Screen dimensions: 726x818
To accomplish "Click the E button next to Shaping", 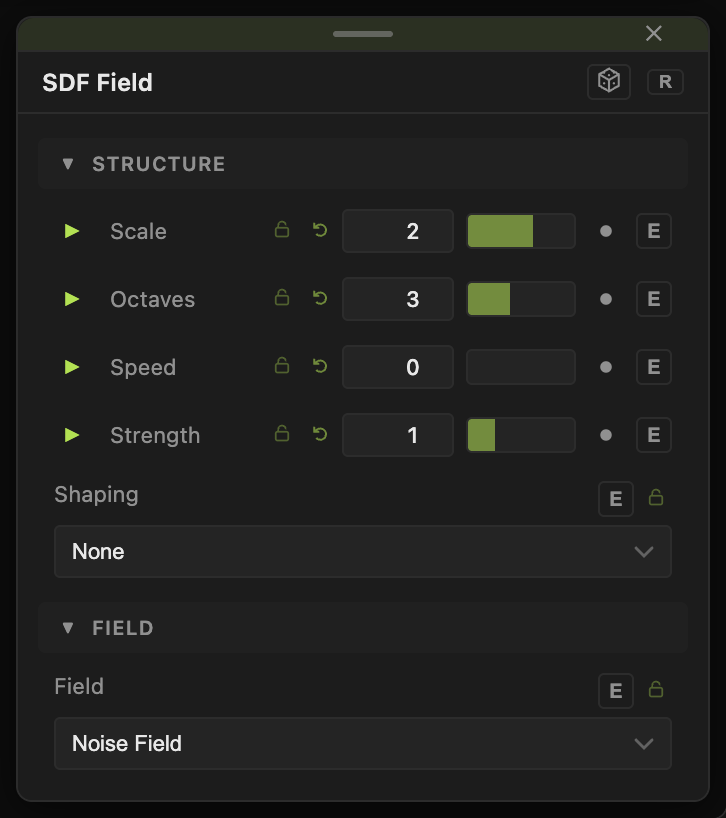I will click(x=615, y=499).
